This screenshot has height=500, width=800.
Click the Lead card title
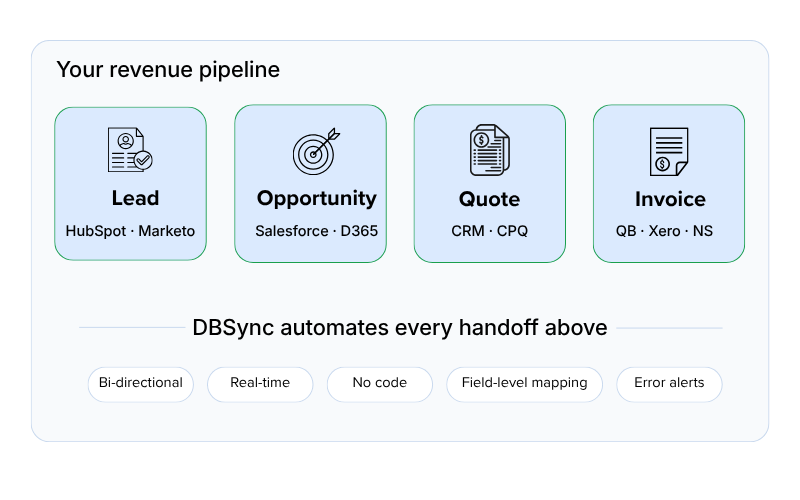pos(136,198)
